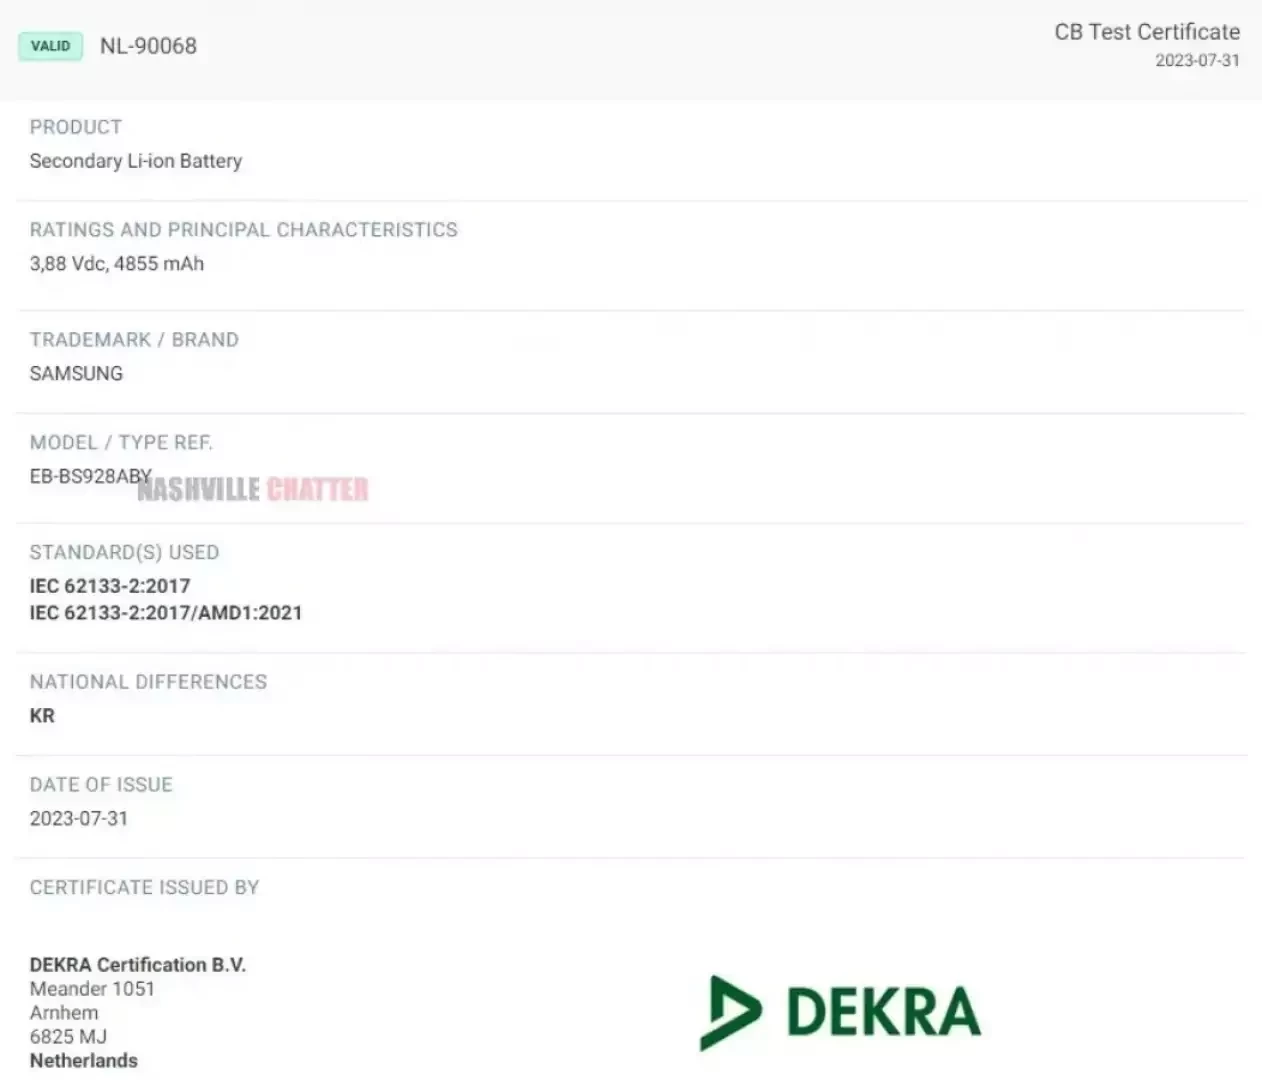Click the green VALID status badge
This screenshot has width=1262, height=1080.
(50, 46)
